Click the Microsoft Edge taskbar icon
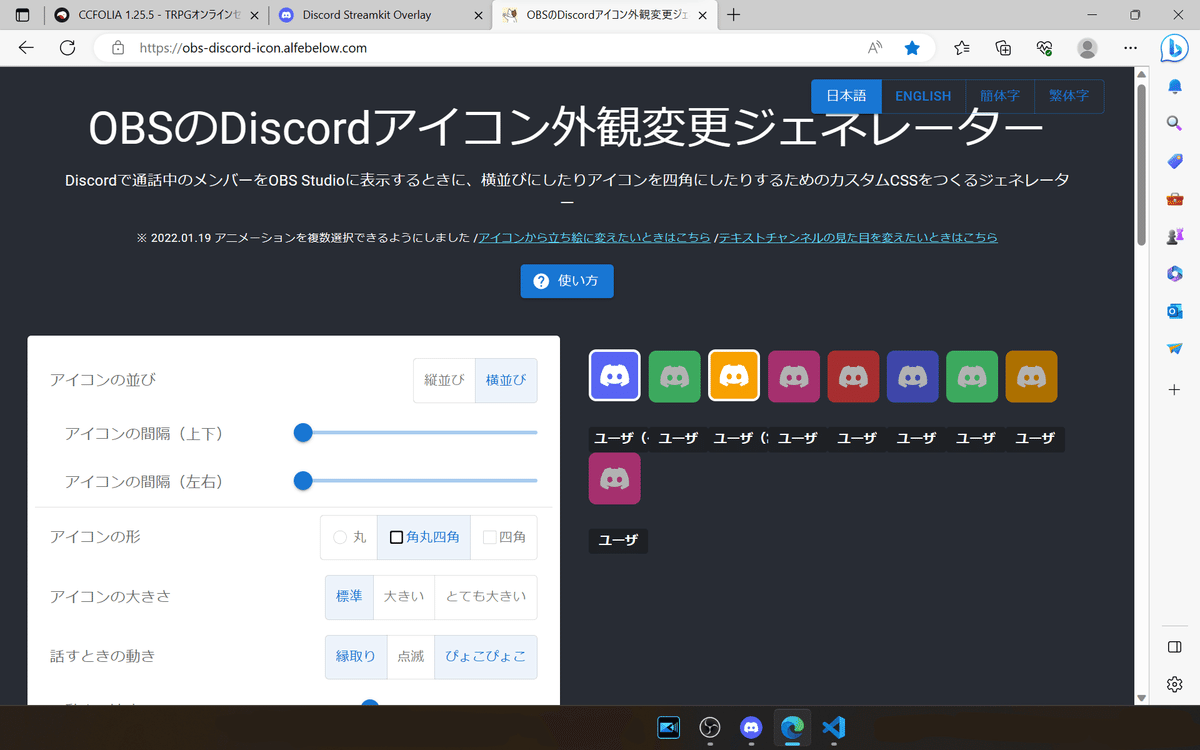 (x=792, y=727)
